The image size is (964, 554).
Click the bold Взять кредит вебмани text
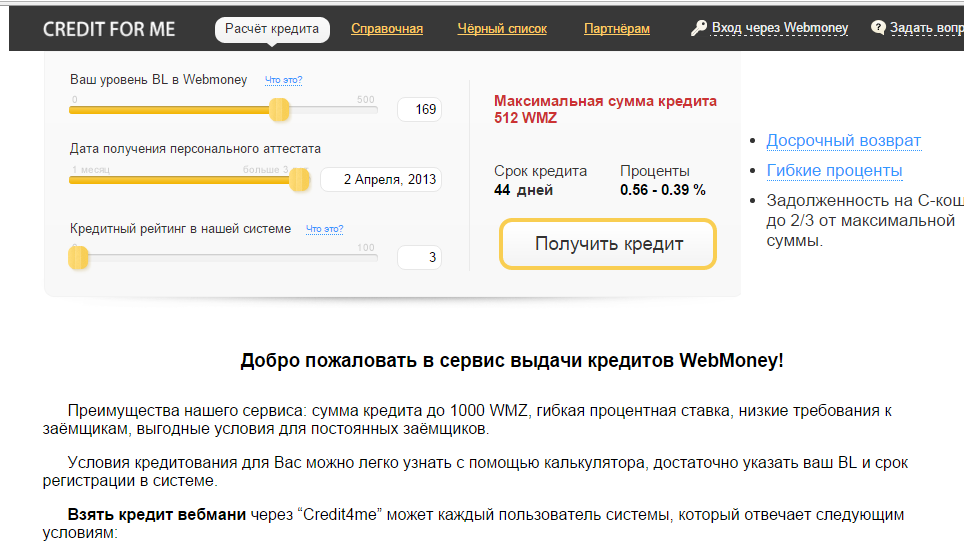(157, 515)
